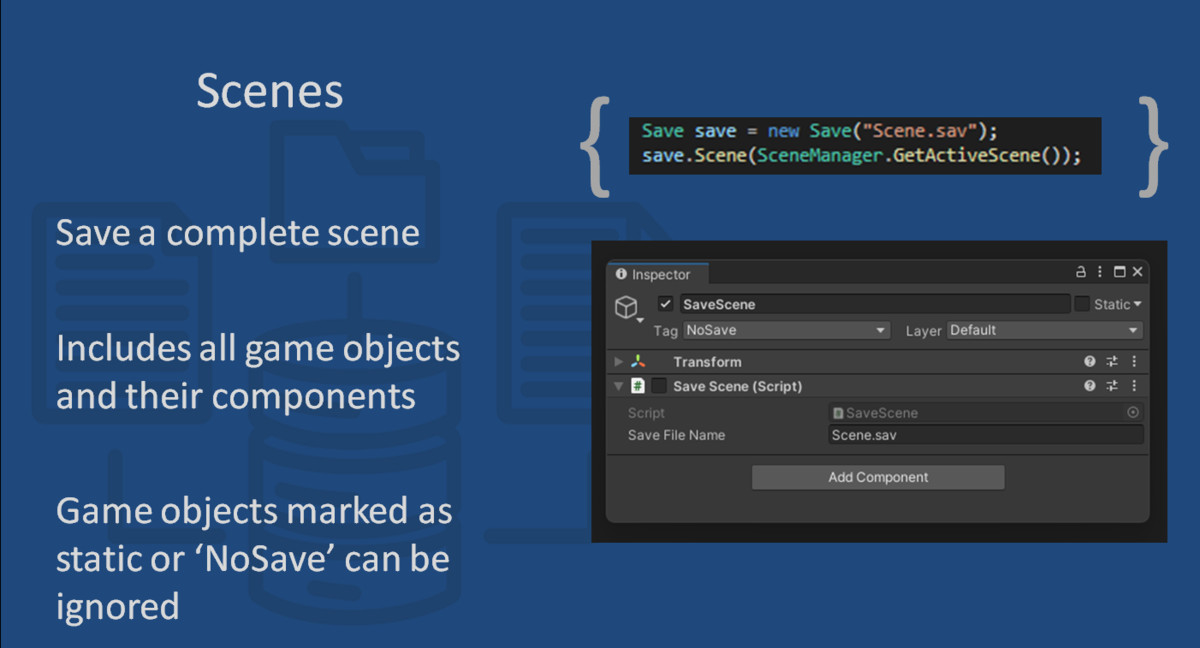Open the Default Layer dropdown
The width and height of the screenshot is (1200, 648).
[x=1041, y=331]
